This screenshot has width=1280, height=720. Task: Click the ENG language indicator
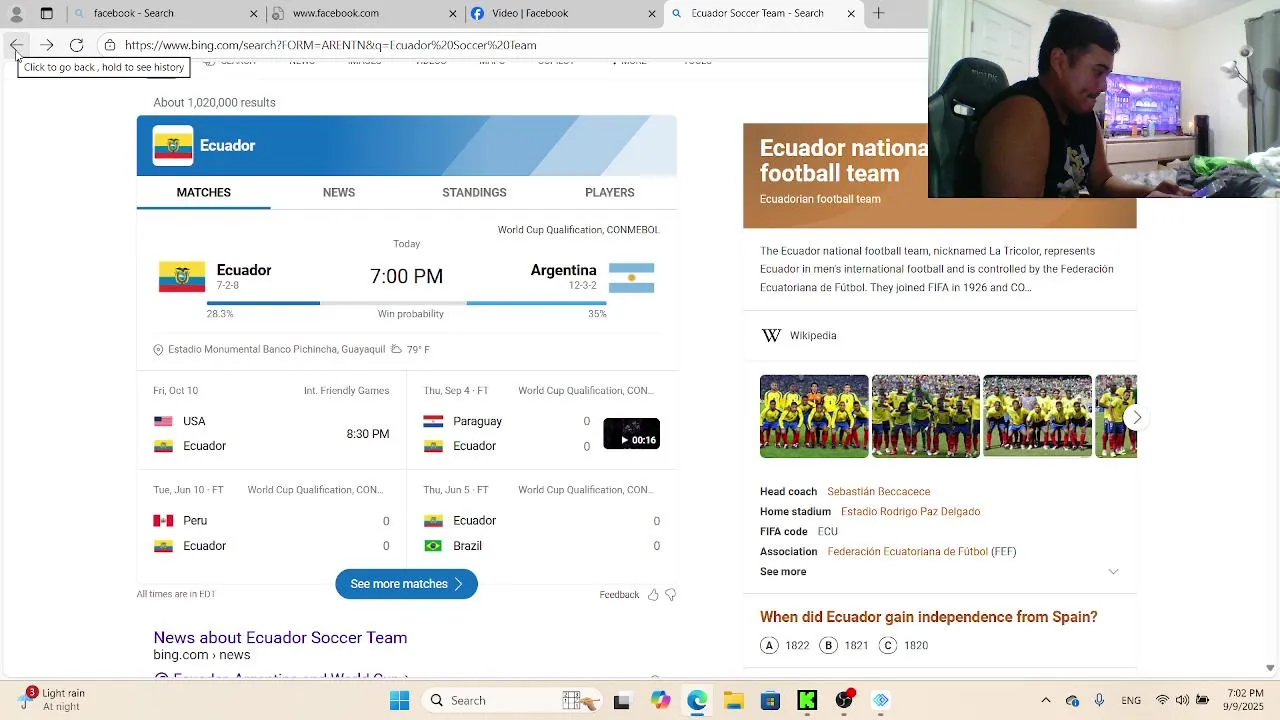[1131, 700]
